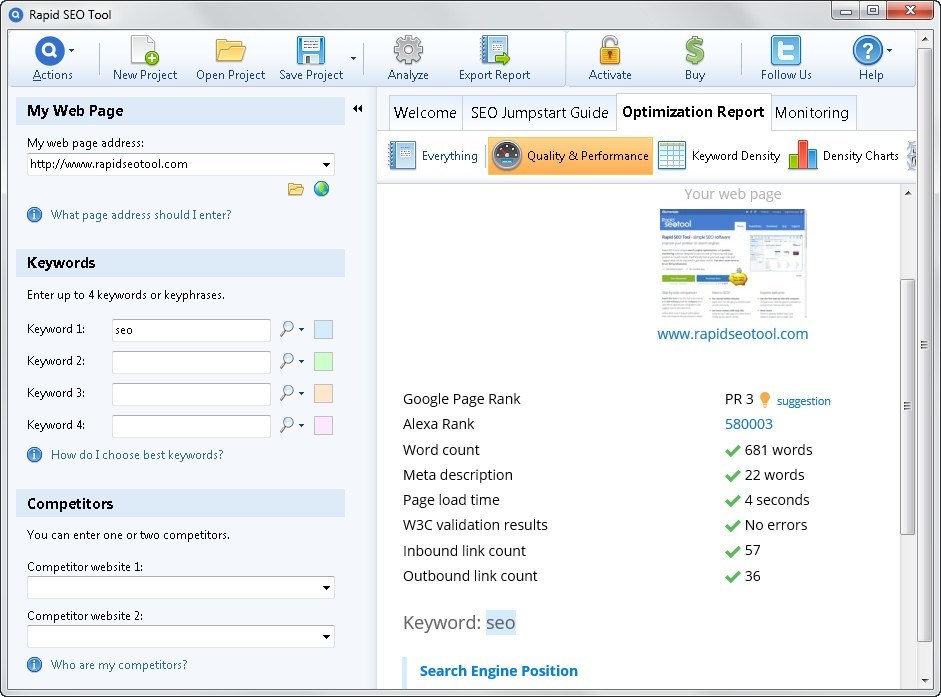Screen dimensions: 941x697
Task: Collapse the left panel with double-arrow
Action: click(x=357, y=109)
